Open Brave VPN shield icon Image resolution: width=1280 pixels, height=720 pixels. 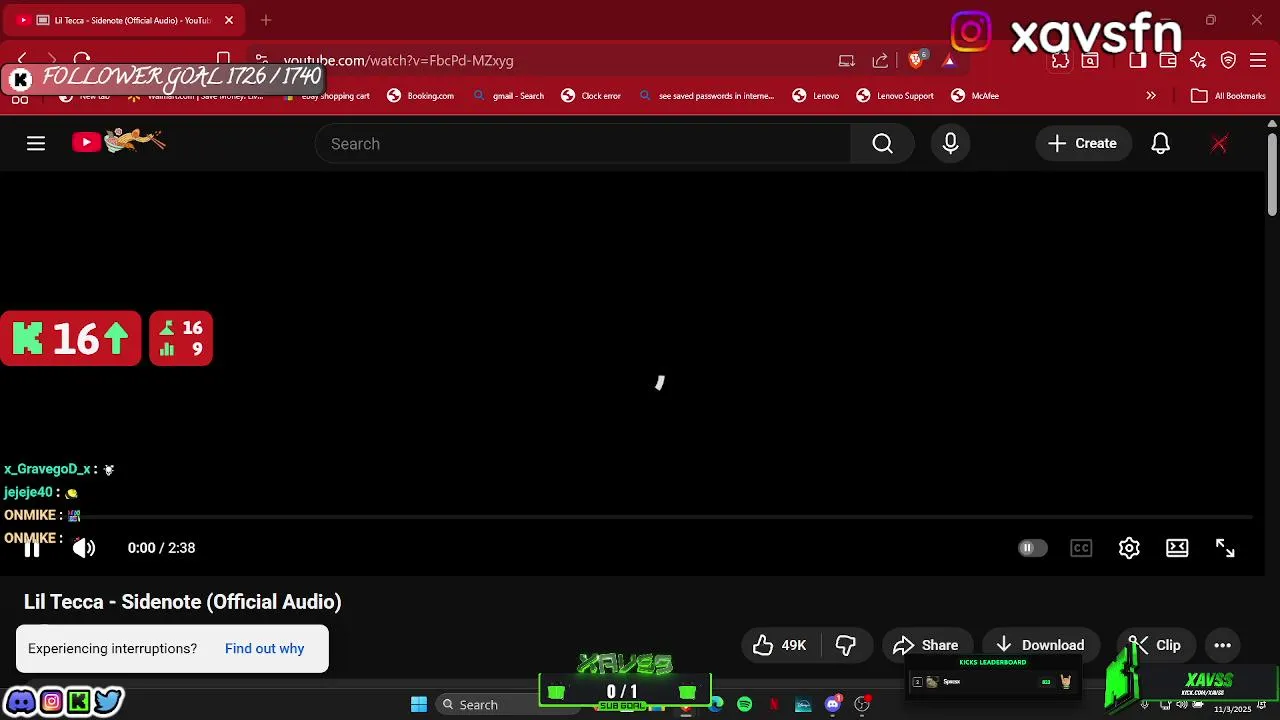[1228, 61]
